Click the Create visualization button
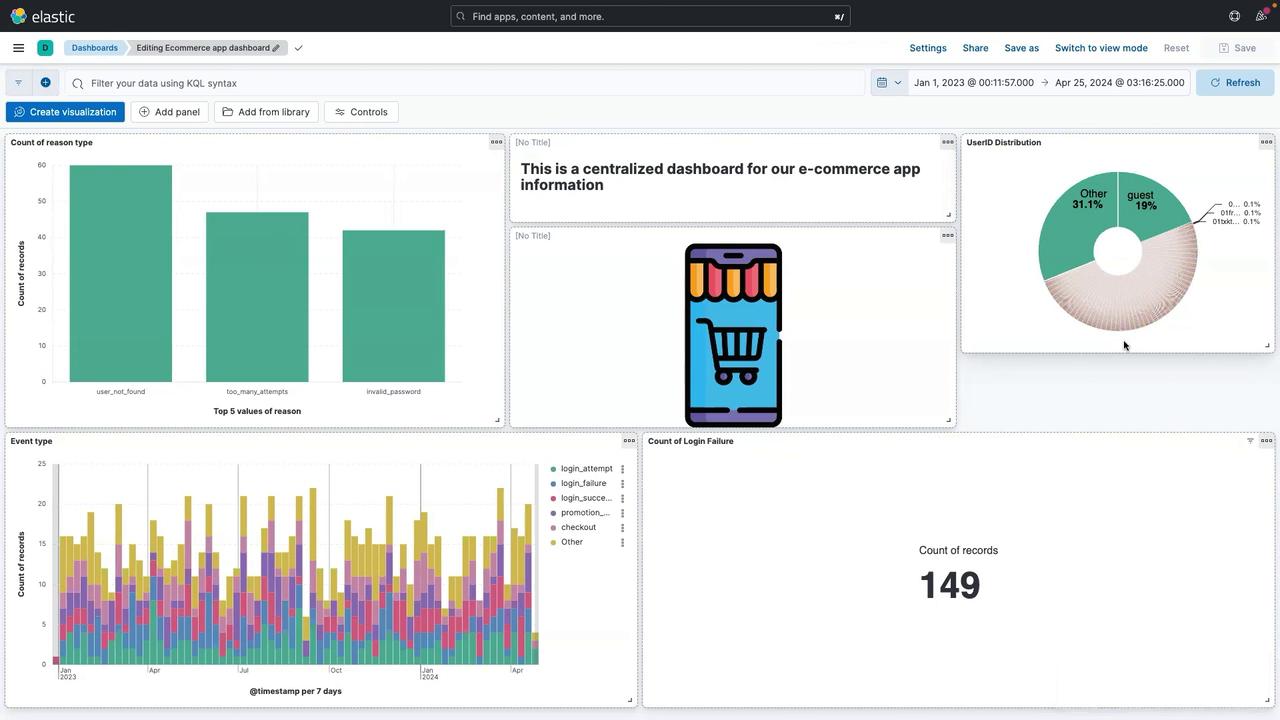The width and height of the screenshot is (1280, 720). [65, 112]
